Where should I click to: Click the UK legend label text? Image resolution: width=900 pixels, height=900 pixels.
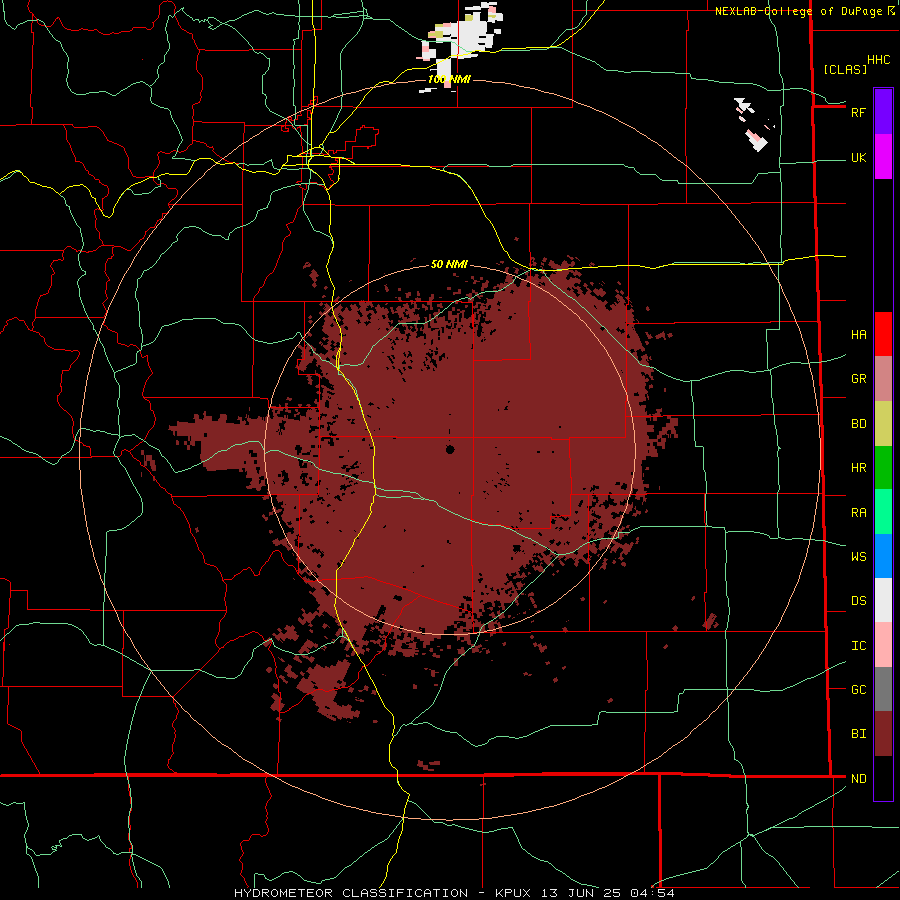[x=858, y=158]
